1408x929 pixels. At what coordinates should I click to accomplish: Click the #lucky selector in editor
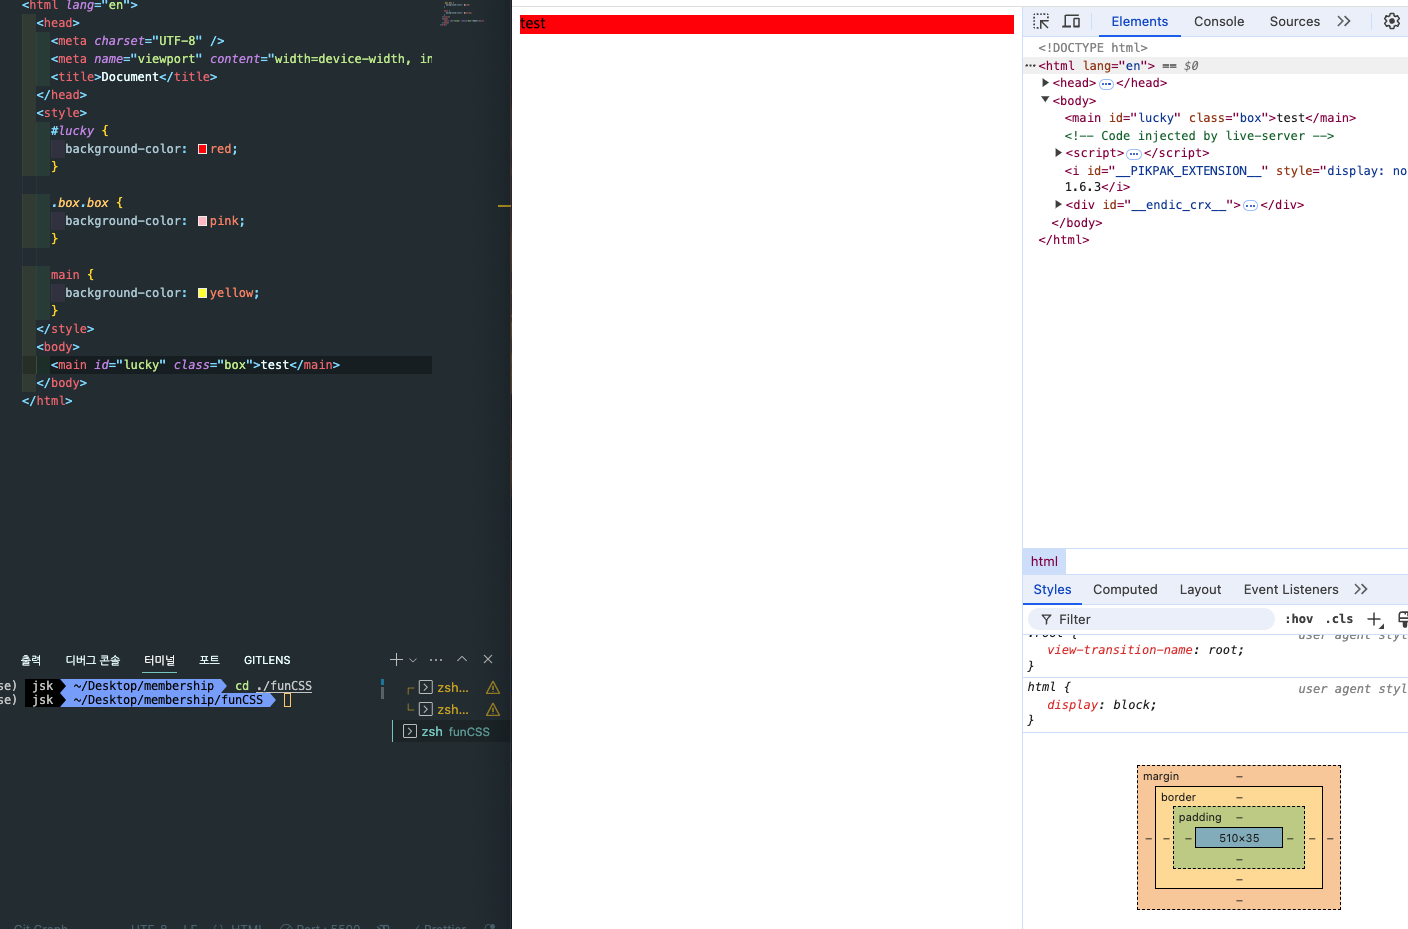[x=72, y=131]
